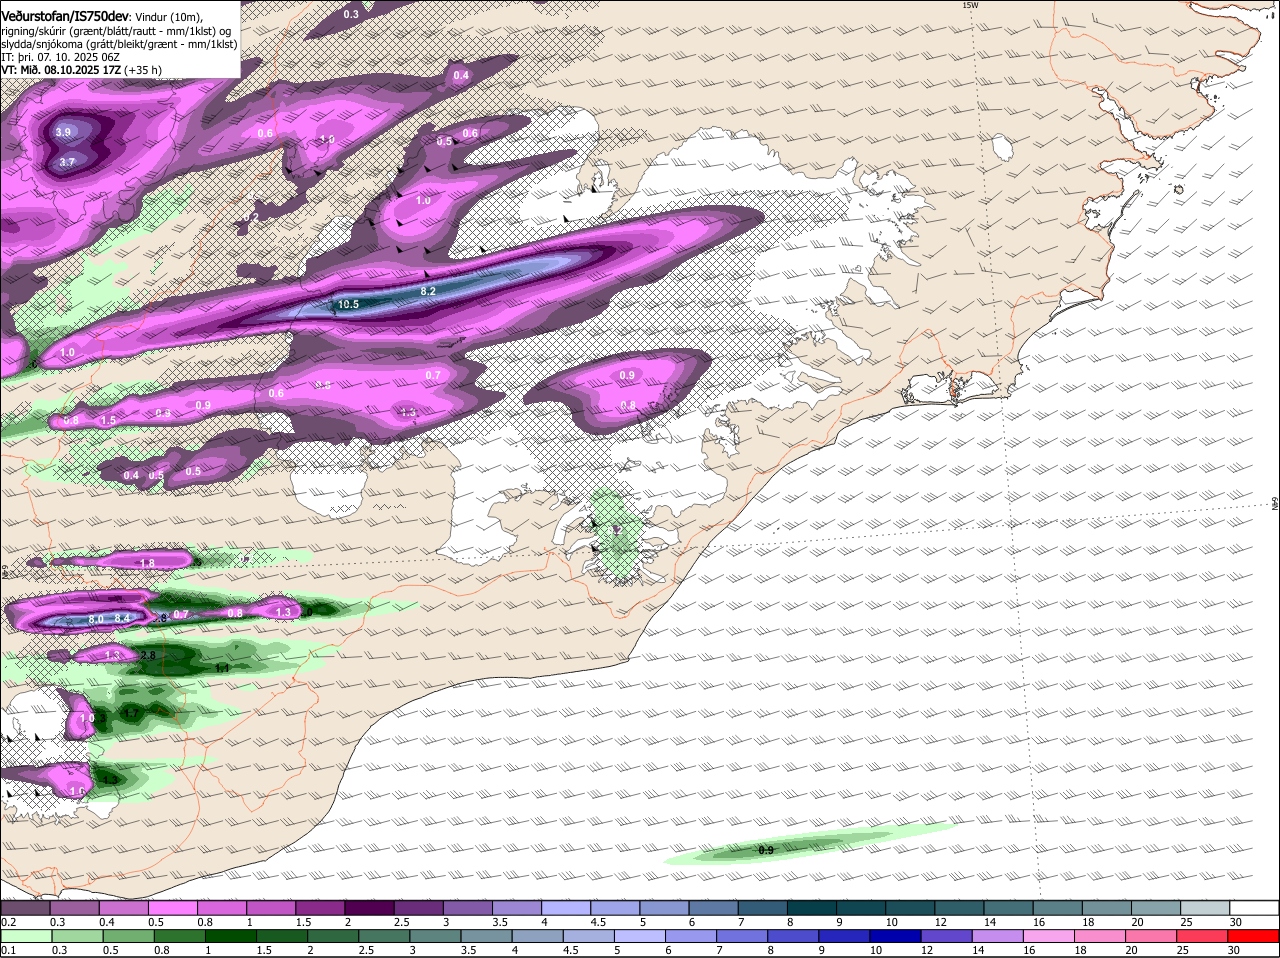Pick the rain legend swatch labeled 3.5

[x=487, y=937]
